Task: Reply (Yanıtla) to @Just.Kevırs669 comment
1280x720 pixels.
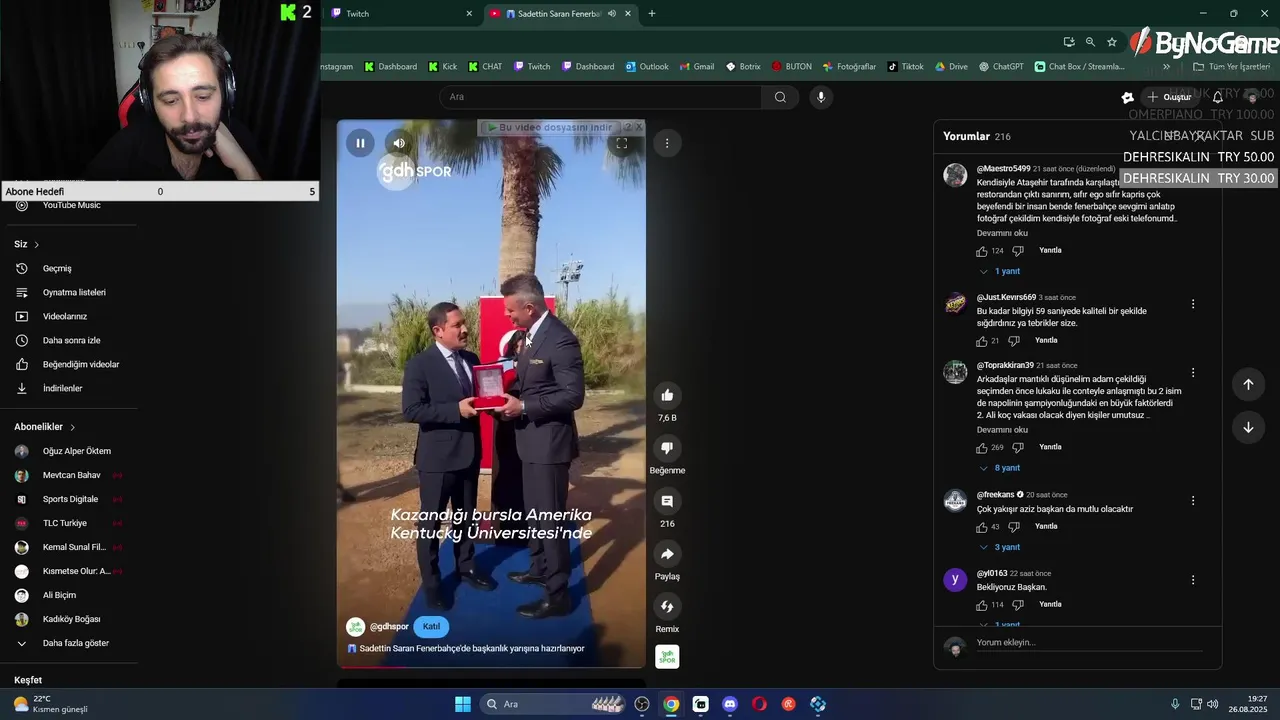Action: tap(1046, 341)
